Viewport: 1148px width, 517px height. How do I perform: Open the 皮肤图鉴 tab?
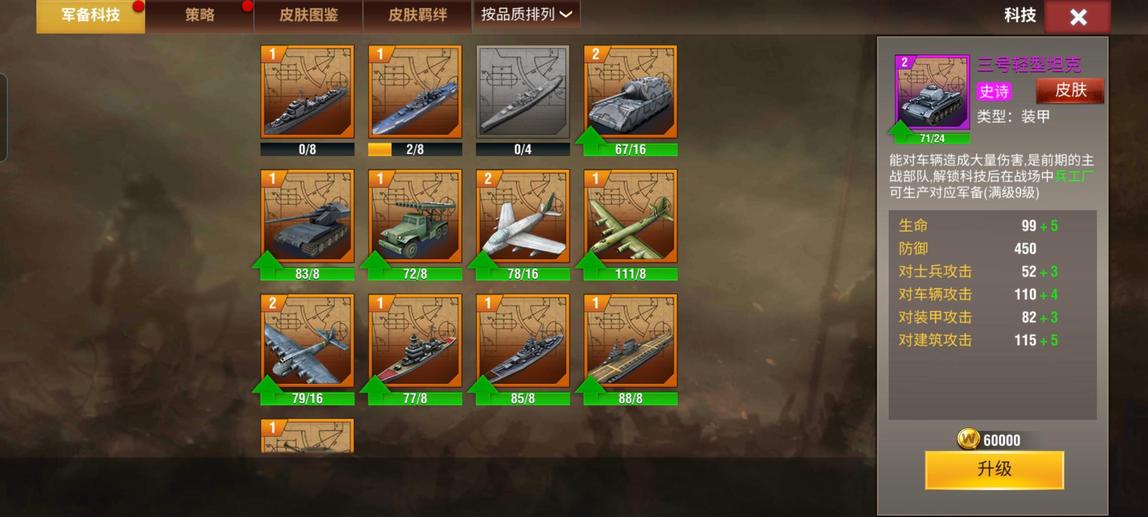(x=308, y=15)
